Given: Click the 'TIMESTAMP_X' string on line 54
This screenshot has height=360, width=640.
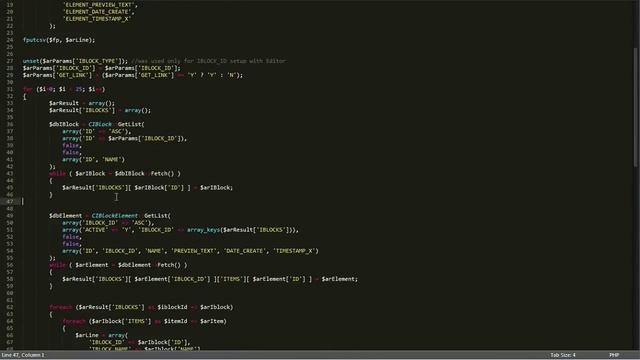Looking at the screenshot, I should [x=294, y=251].
